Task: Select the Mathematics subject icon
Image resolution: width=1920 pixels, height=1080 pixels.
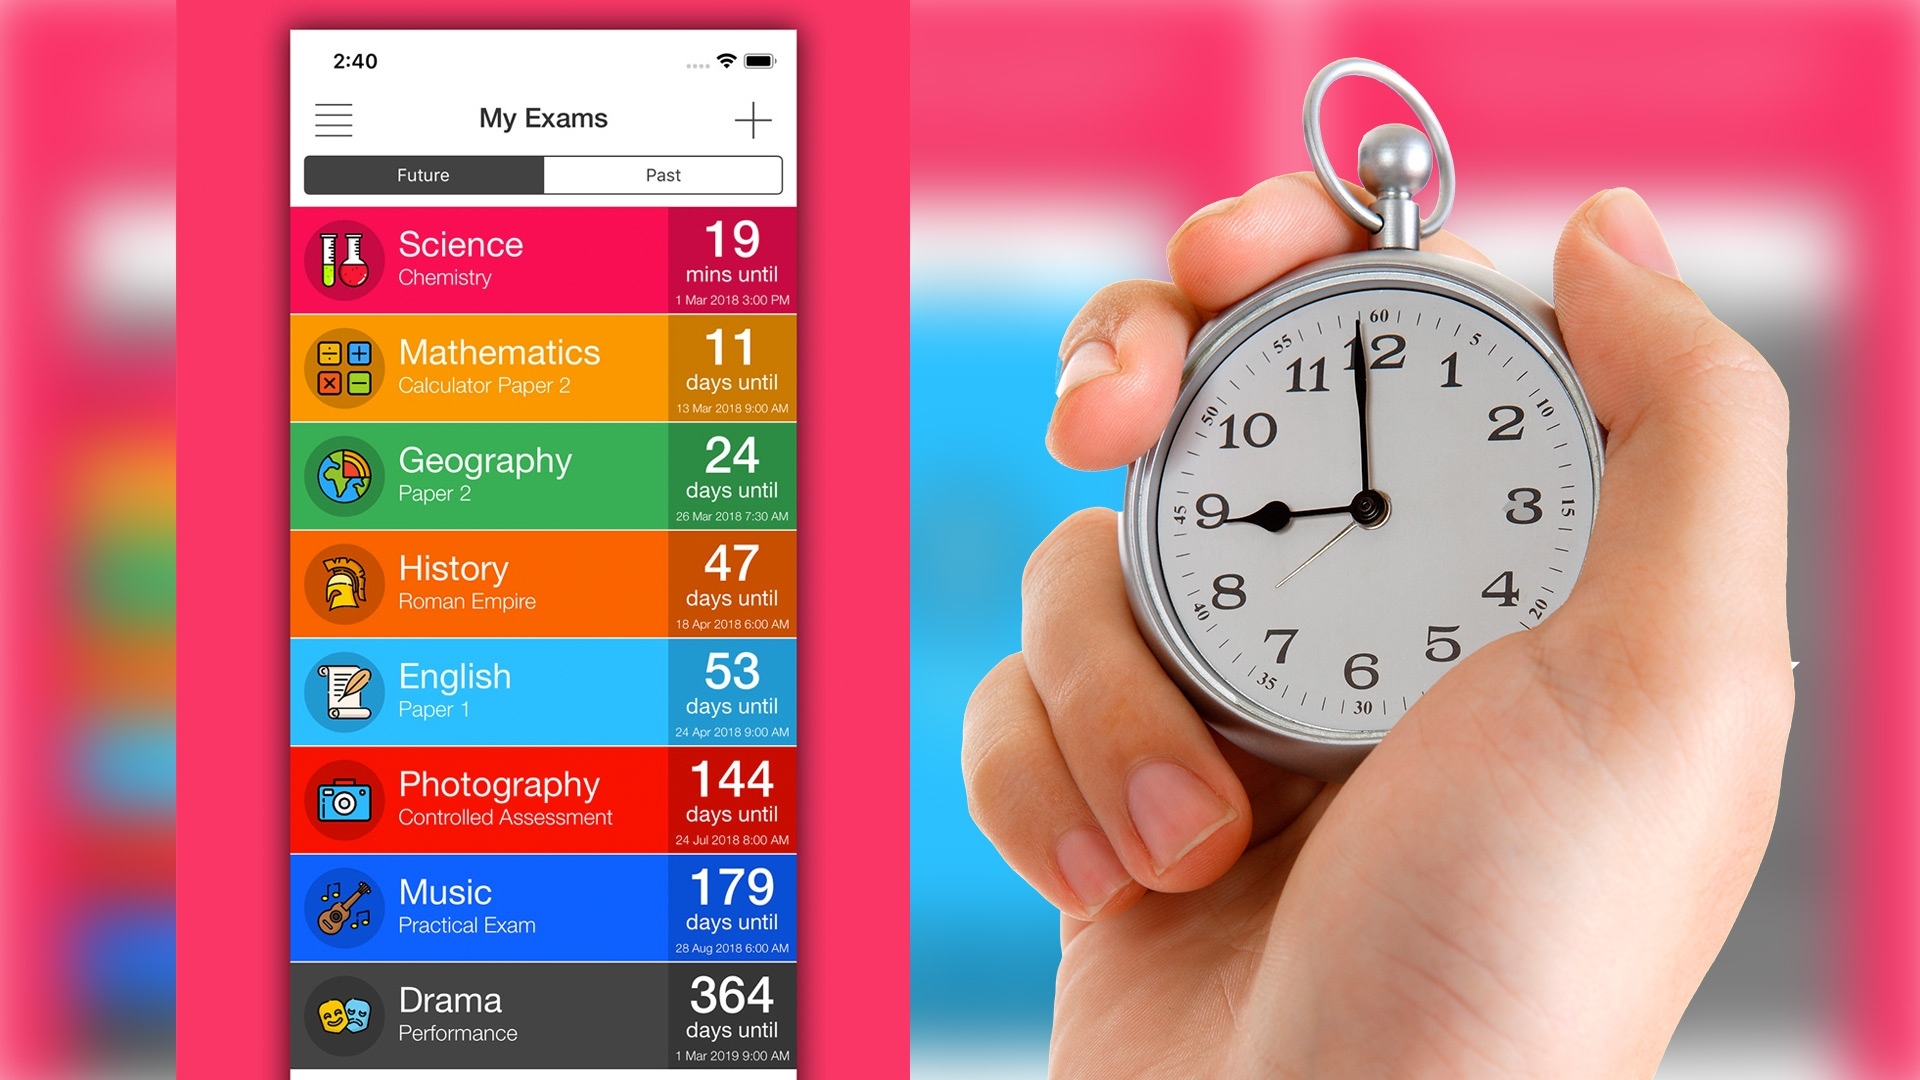Action: (344, 367)
